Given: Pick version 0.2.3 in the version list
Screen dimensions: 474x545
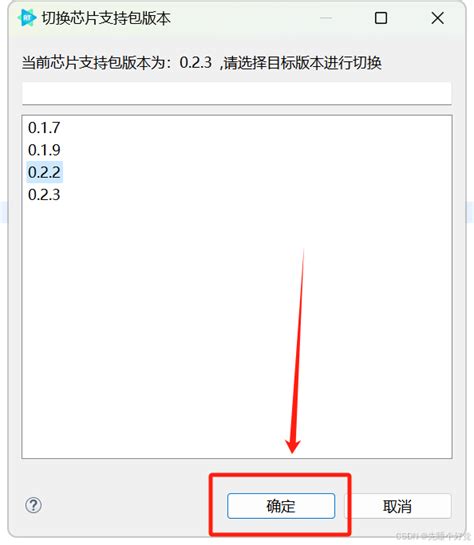Looking at the screenshot, I should pos(44,195).
